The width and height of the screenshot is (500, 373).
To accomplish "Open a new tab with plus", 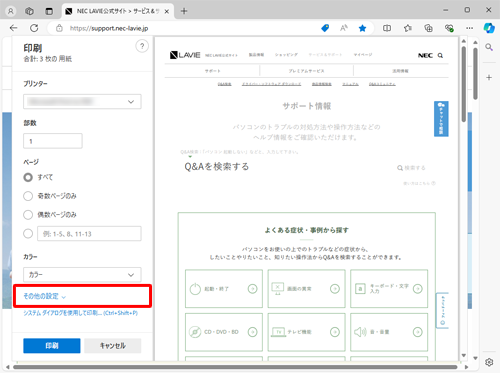I will (x=184, y=11).
